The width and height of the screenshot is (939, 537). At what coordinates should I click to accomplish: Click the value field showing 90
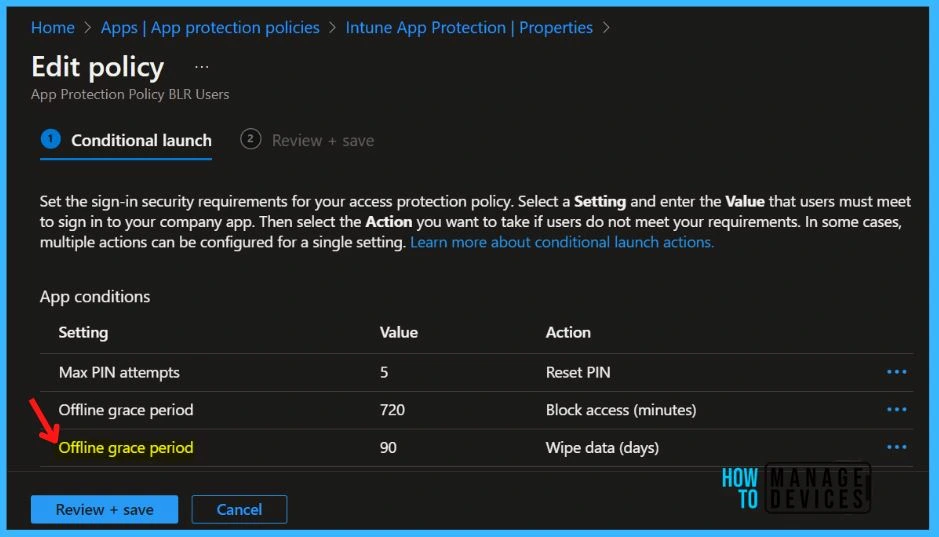coord(388,447)
